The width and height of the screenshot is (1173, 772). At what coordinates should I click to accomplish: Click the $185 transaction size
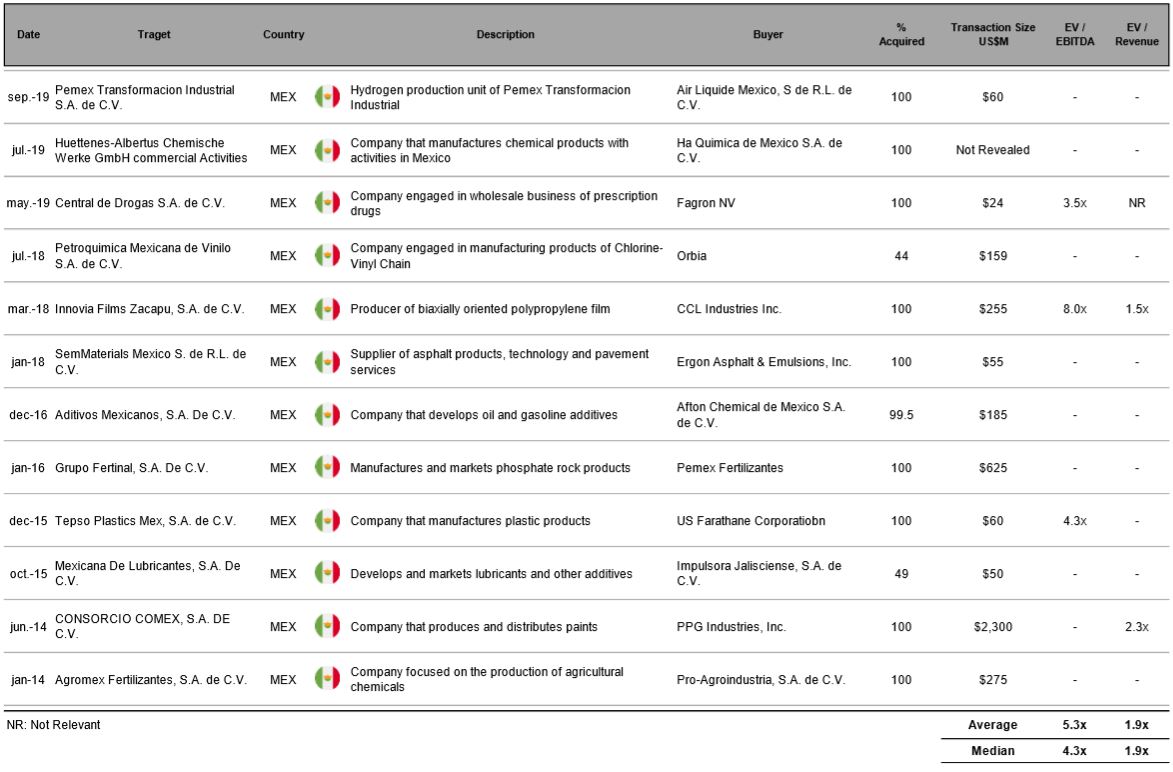(993, 414)
